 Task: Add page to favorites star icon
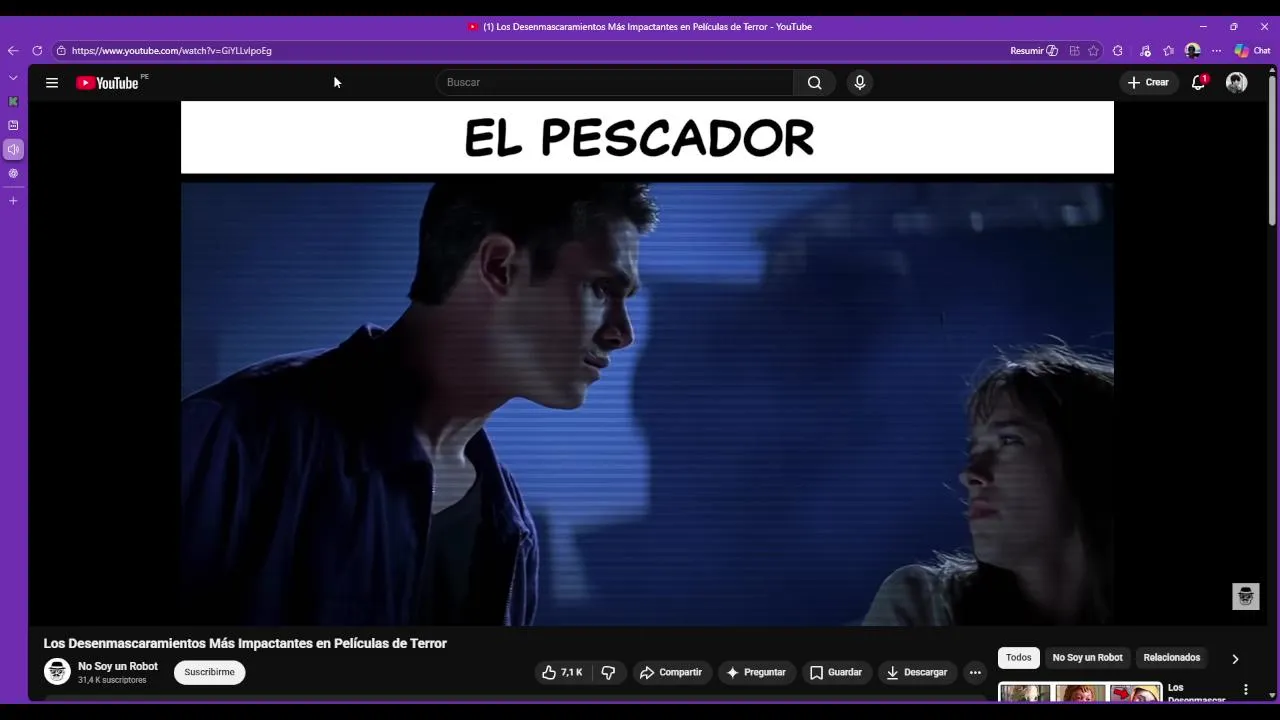click(1094, 51)
